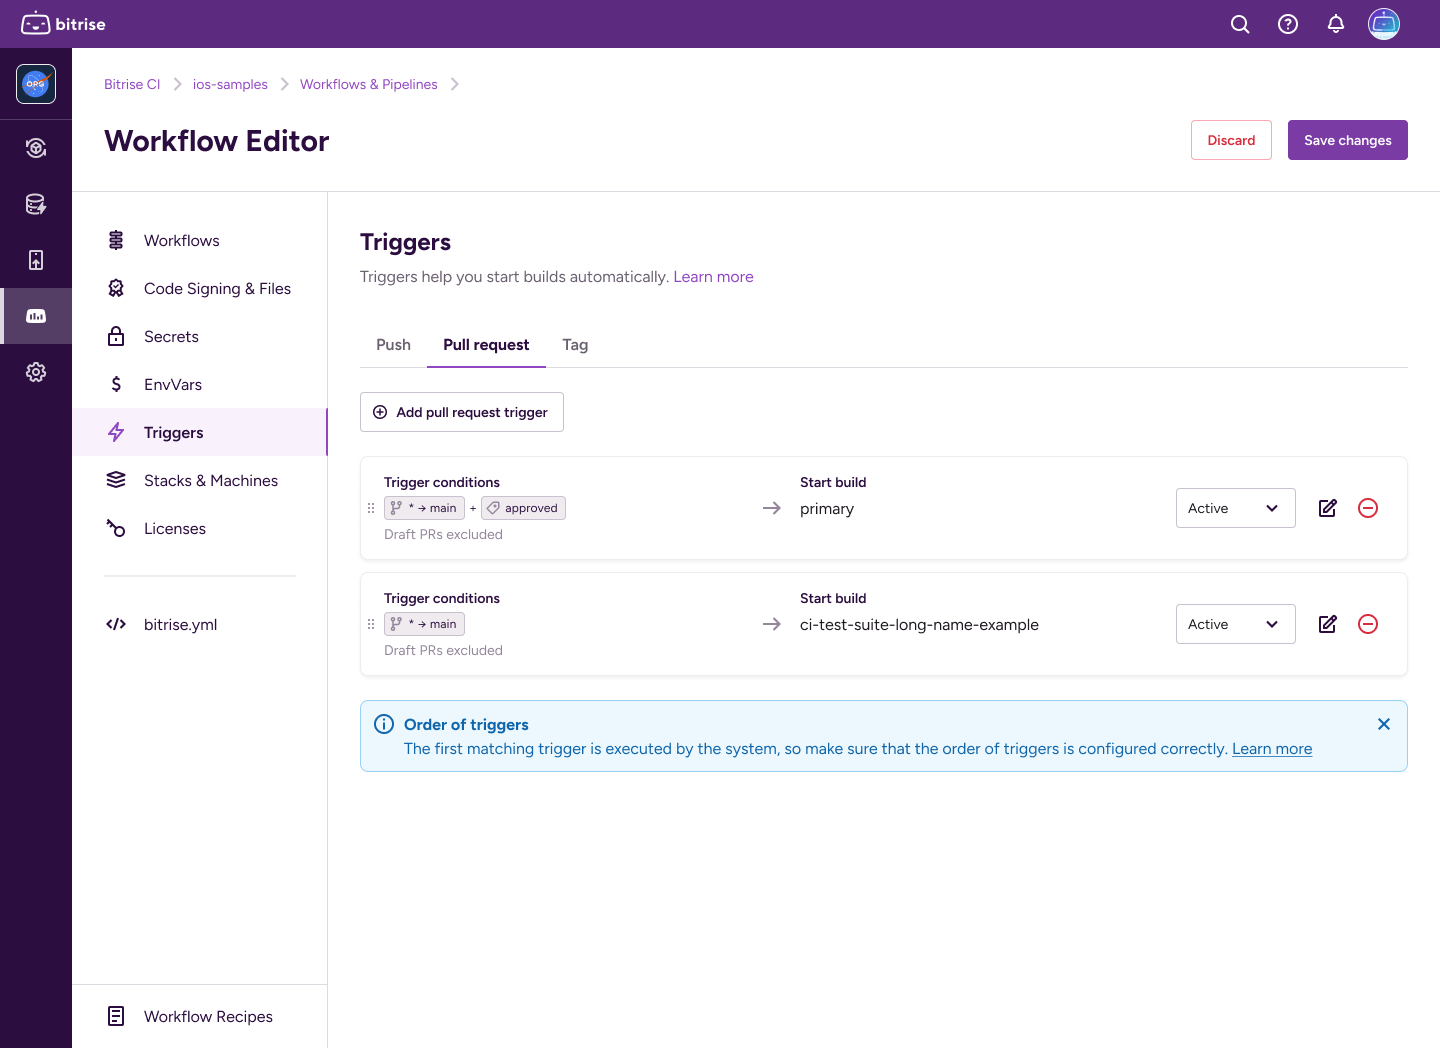The width and height of the screenshot is (1440, 1048).
Task: Open the settings gear in left sidebar
Action: tap(36, 372)
